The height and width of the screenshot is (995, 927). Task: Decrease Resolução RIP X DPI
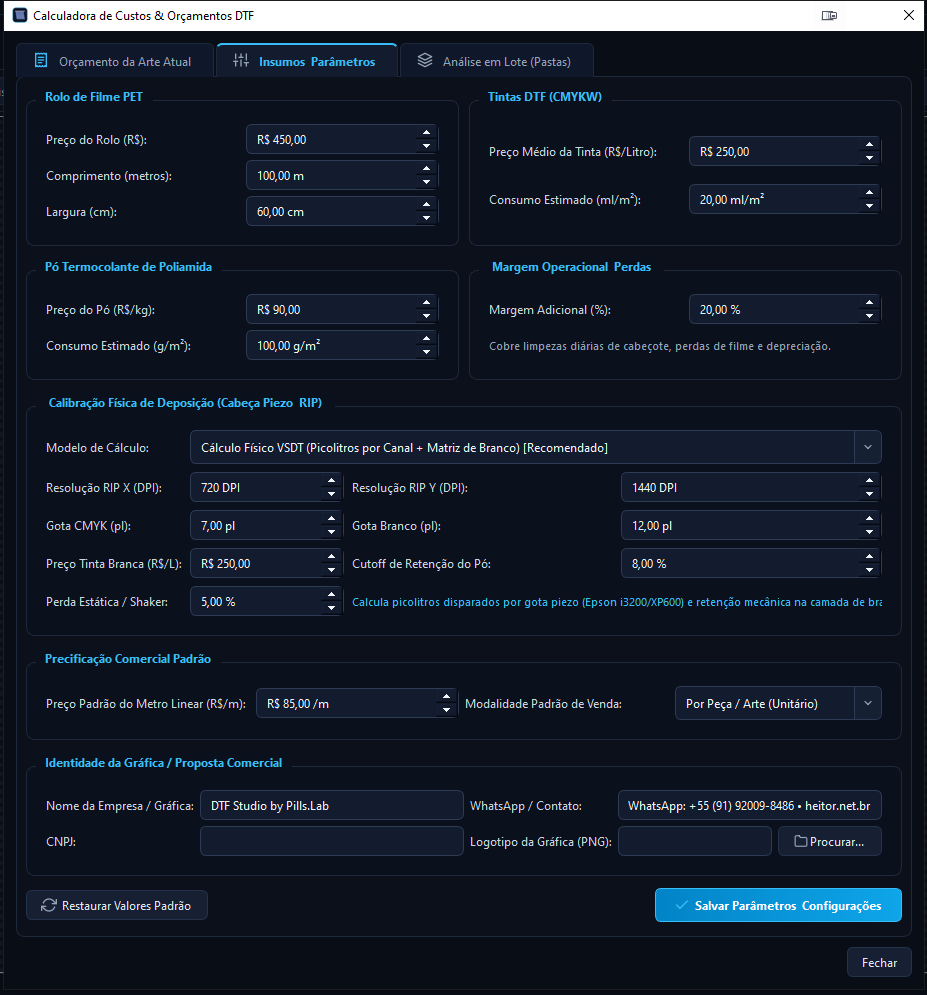coord(331,494)
